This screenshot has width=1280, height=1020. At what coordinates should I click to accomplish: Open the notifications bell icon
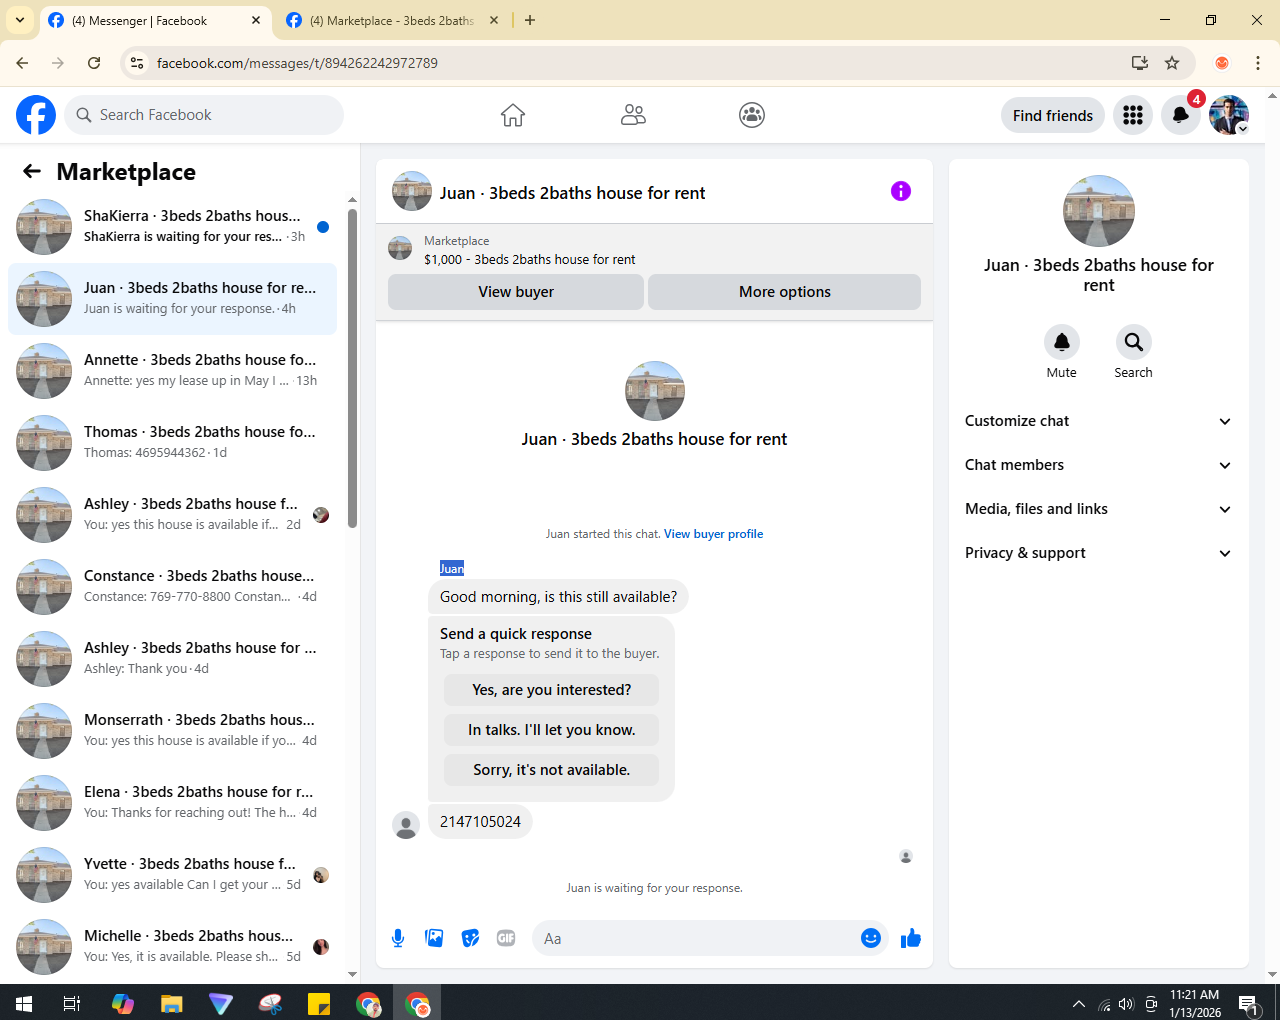(x=1181, y=115)
